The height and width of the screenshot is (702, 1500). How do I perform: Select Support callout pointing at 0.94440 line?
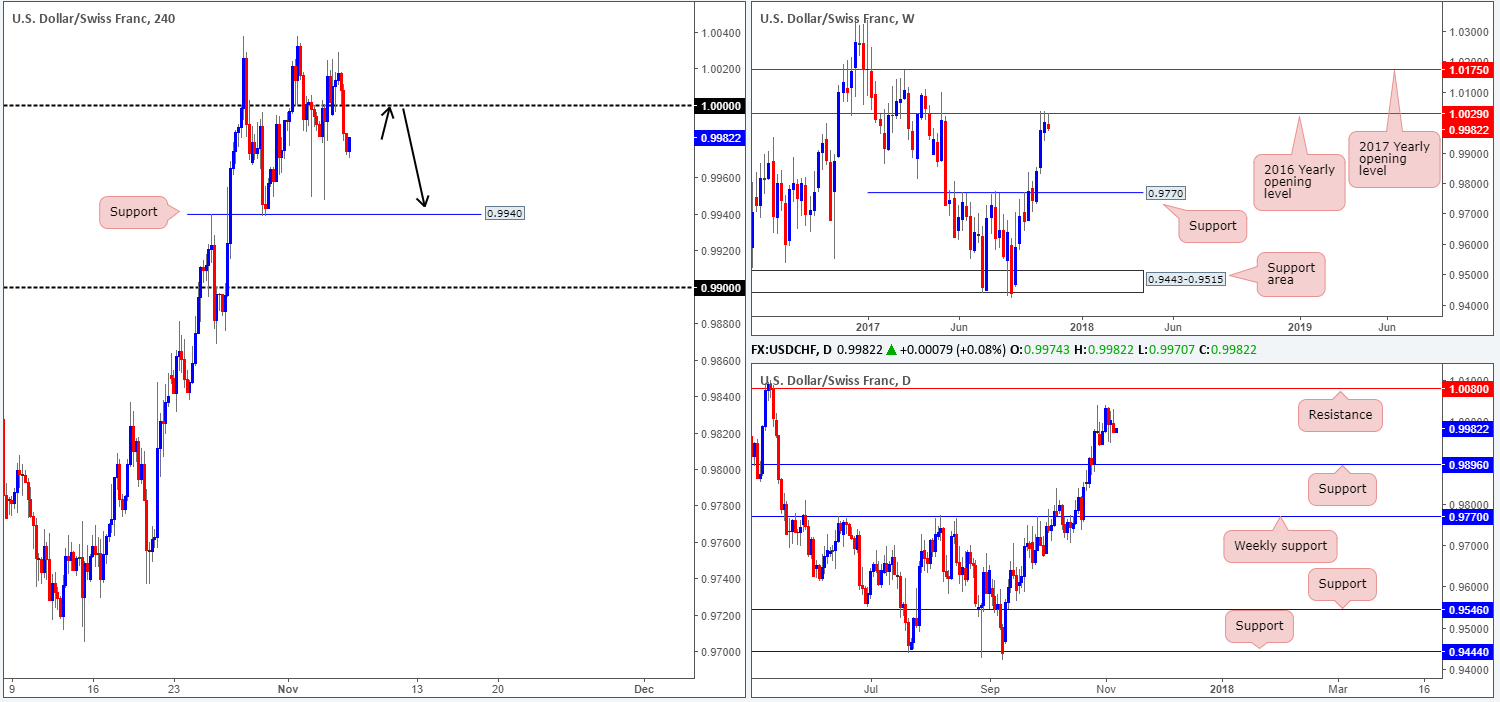pyautogui.click(x=1259, y=626)
